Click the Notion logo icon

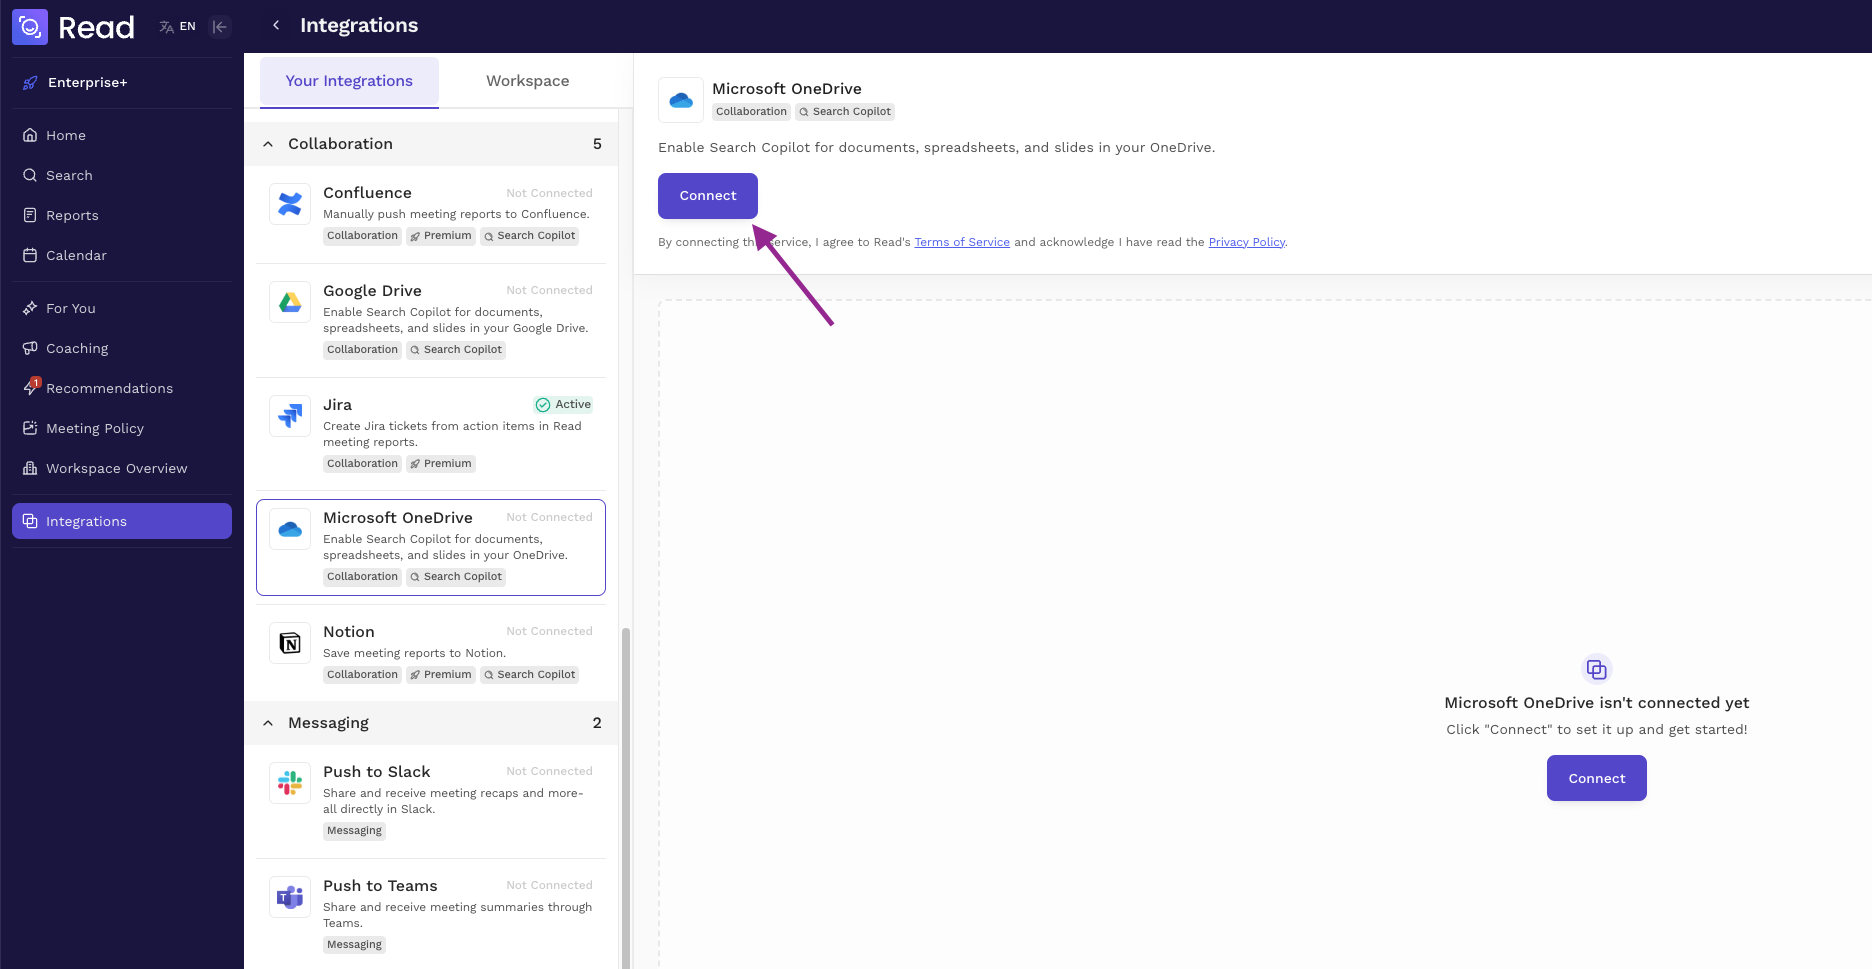tap(290, 643)
